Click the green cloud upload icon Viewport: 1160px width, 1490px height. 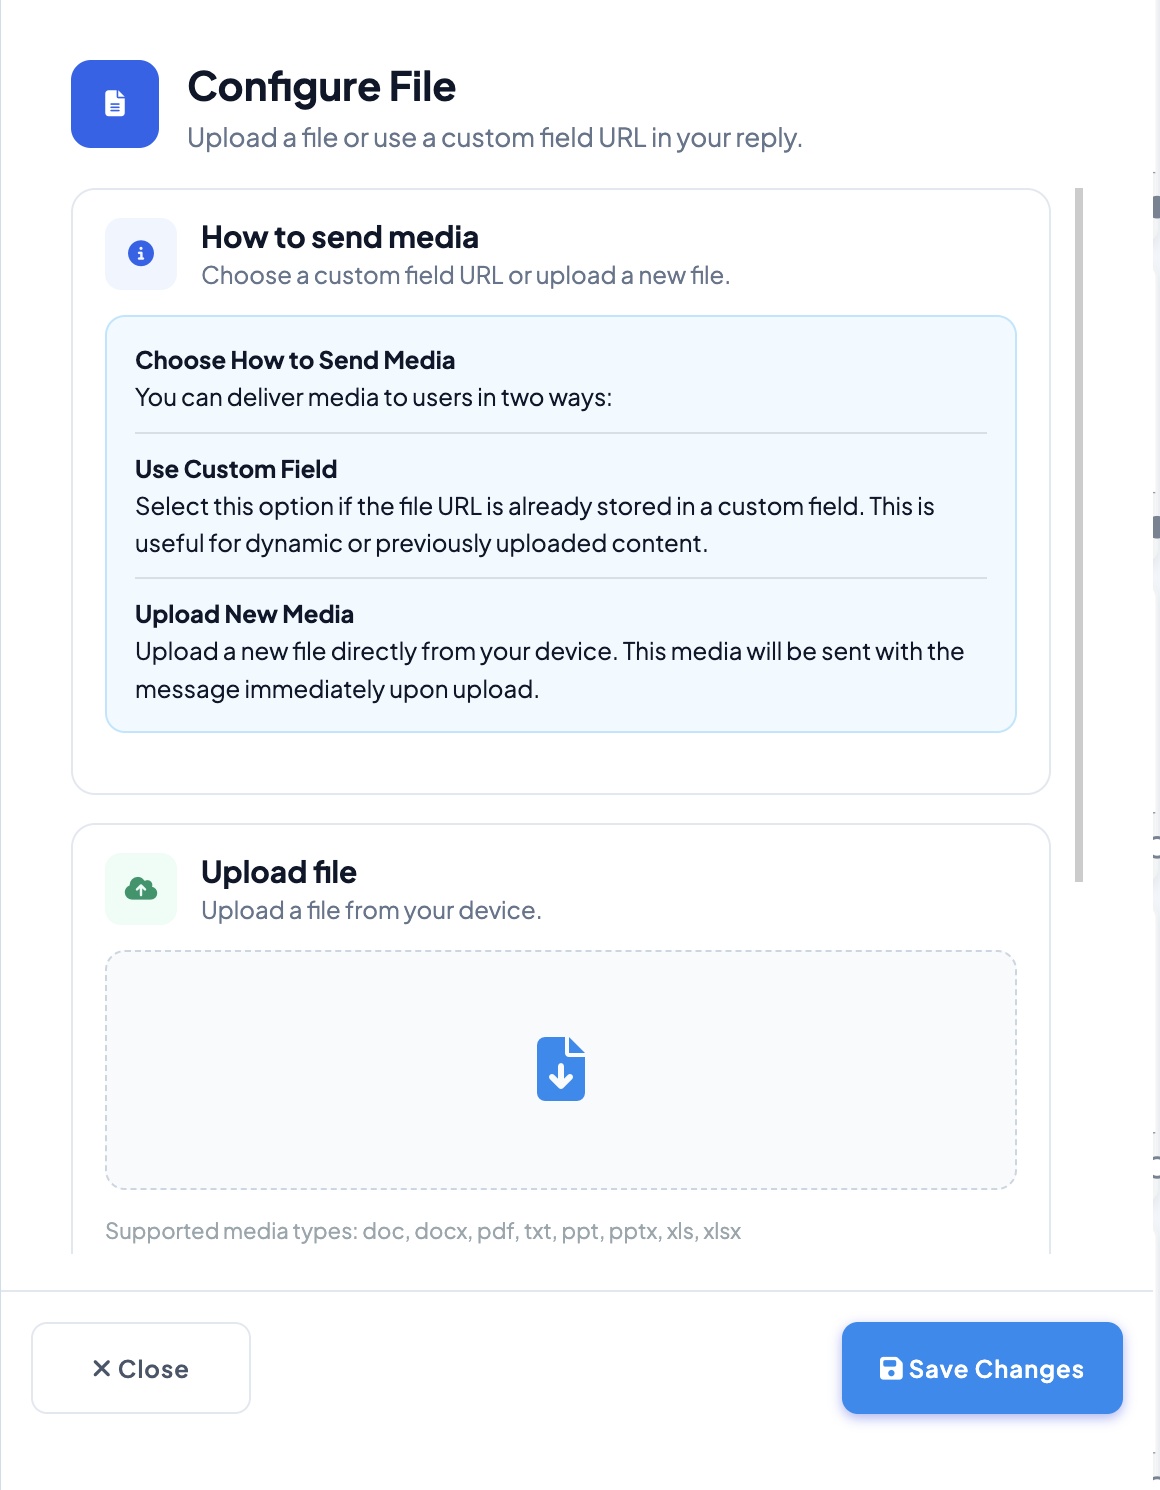point(141,889)
